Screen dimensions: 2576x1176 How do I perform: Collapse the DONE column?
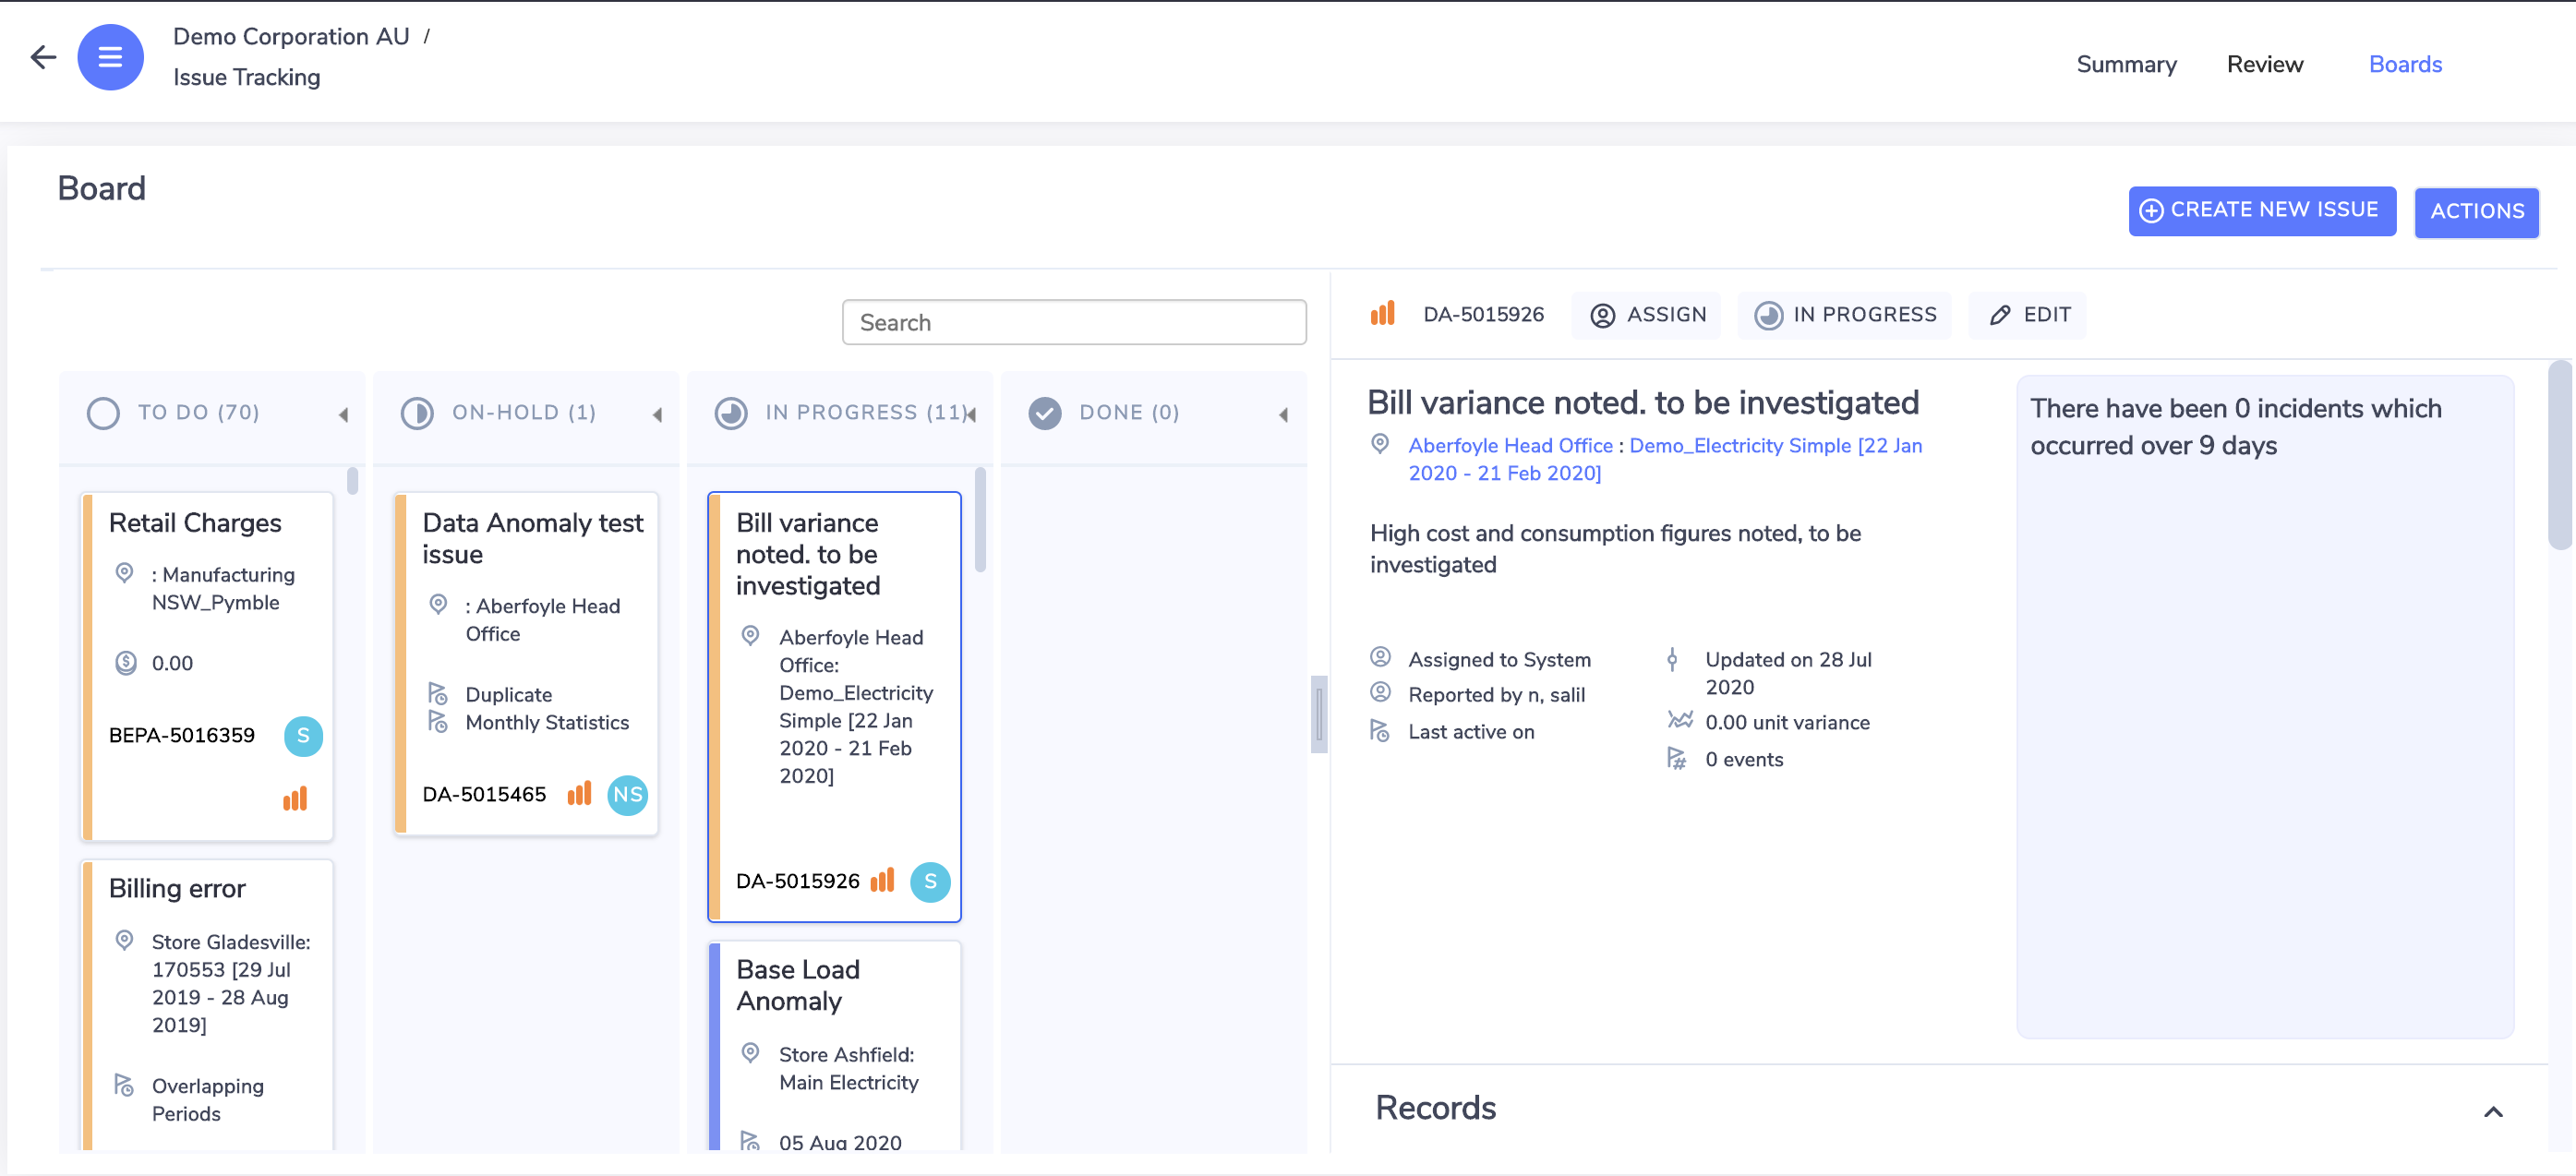point(1284,414)
